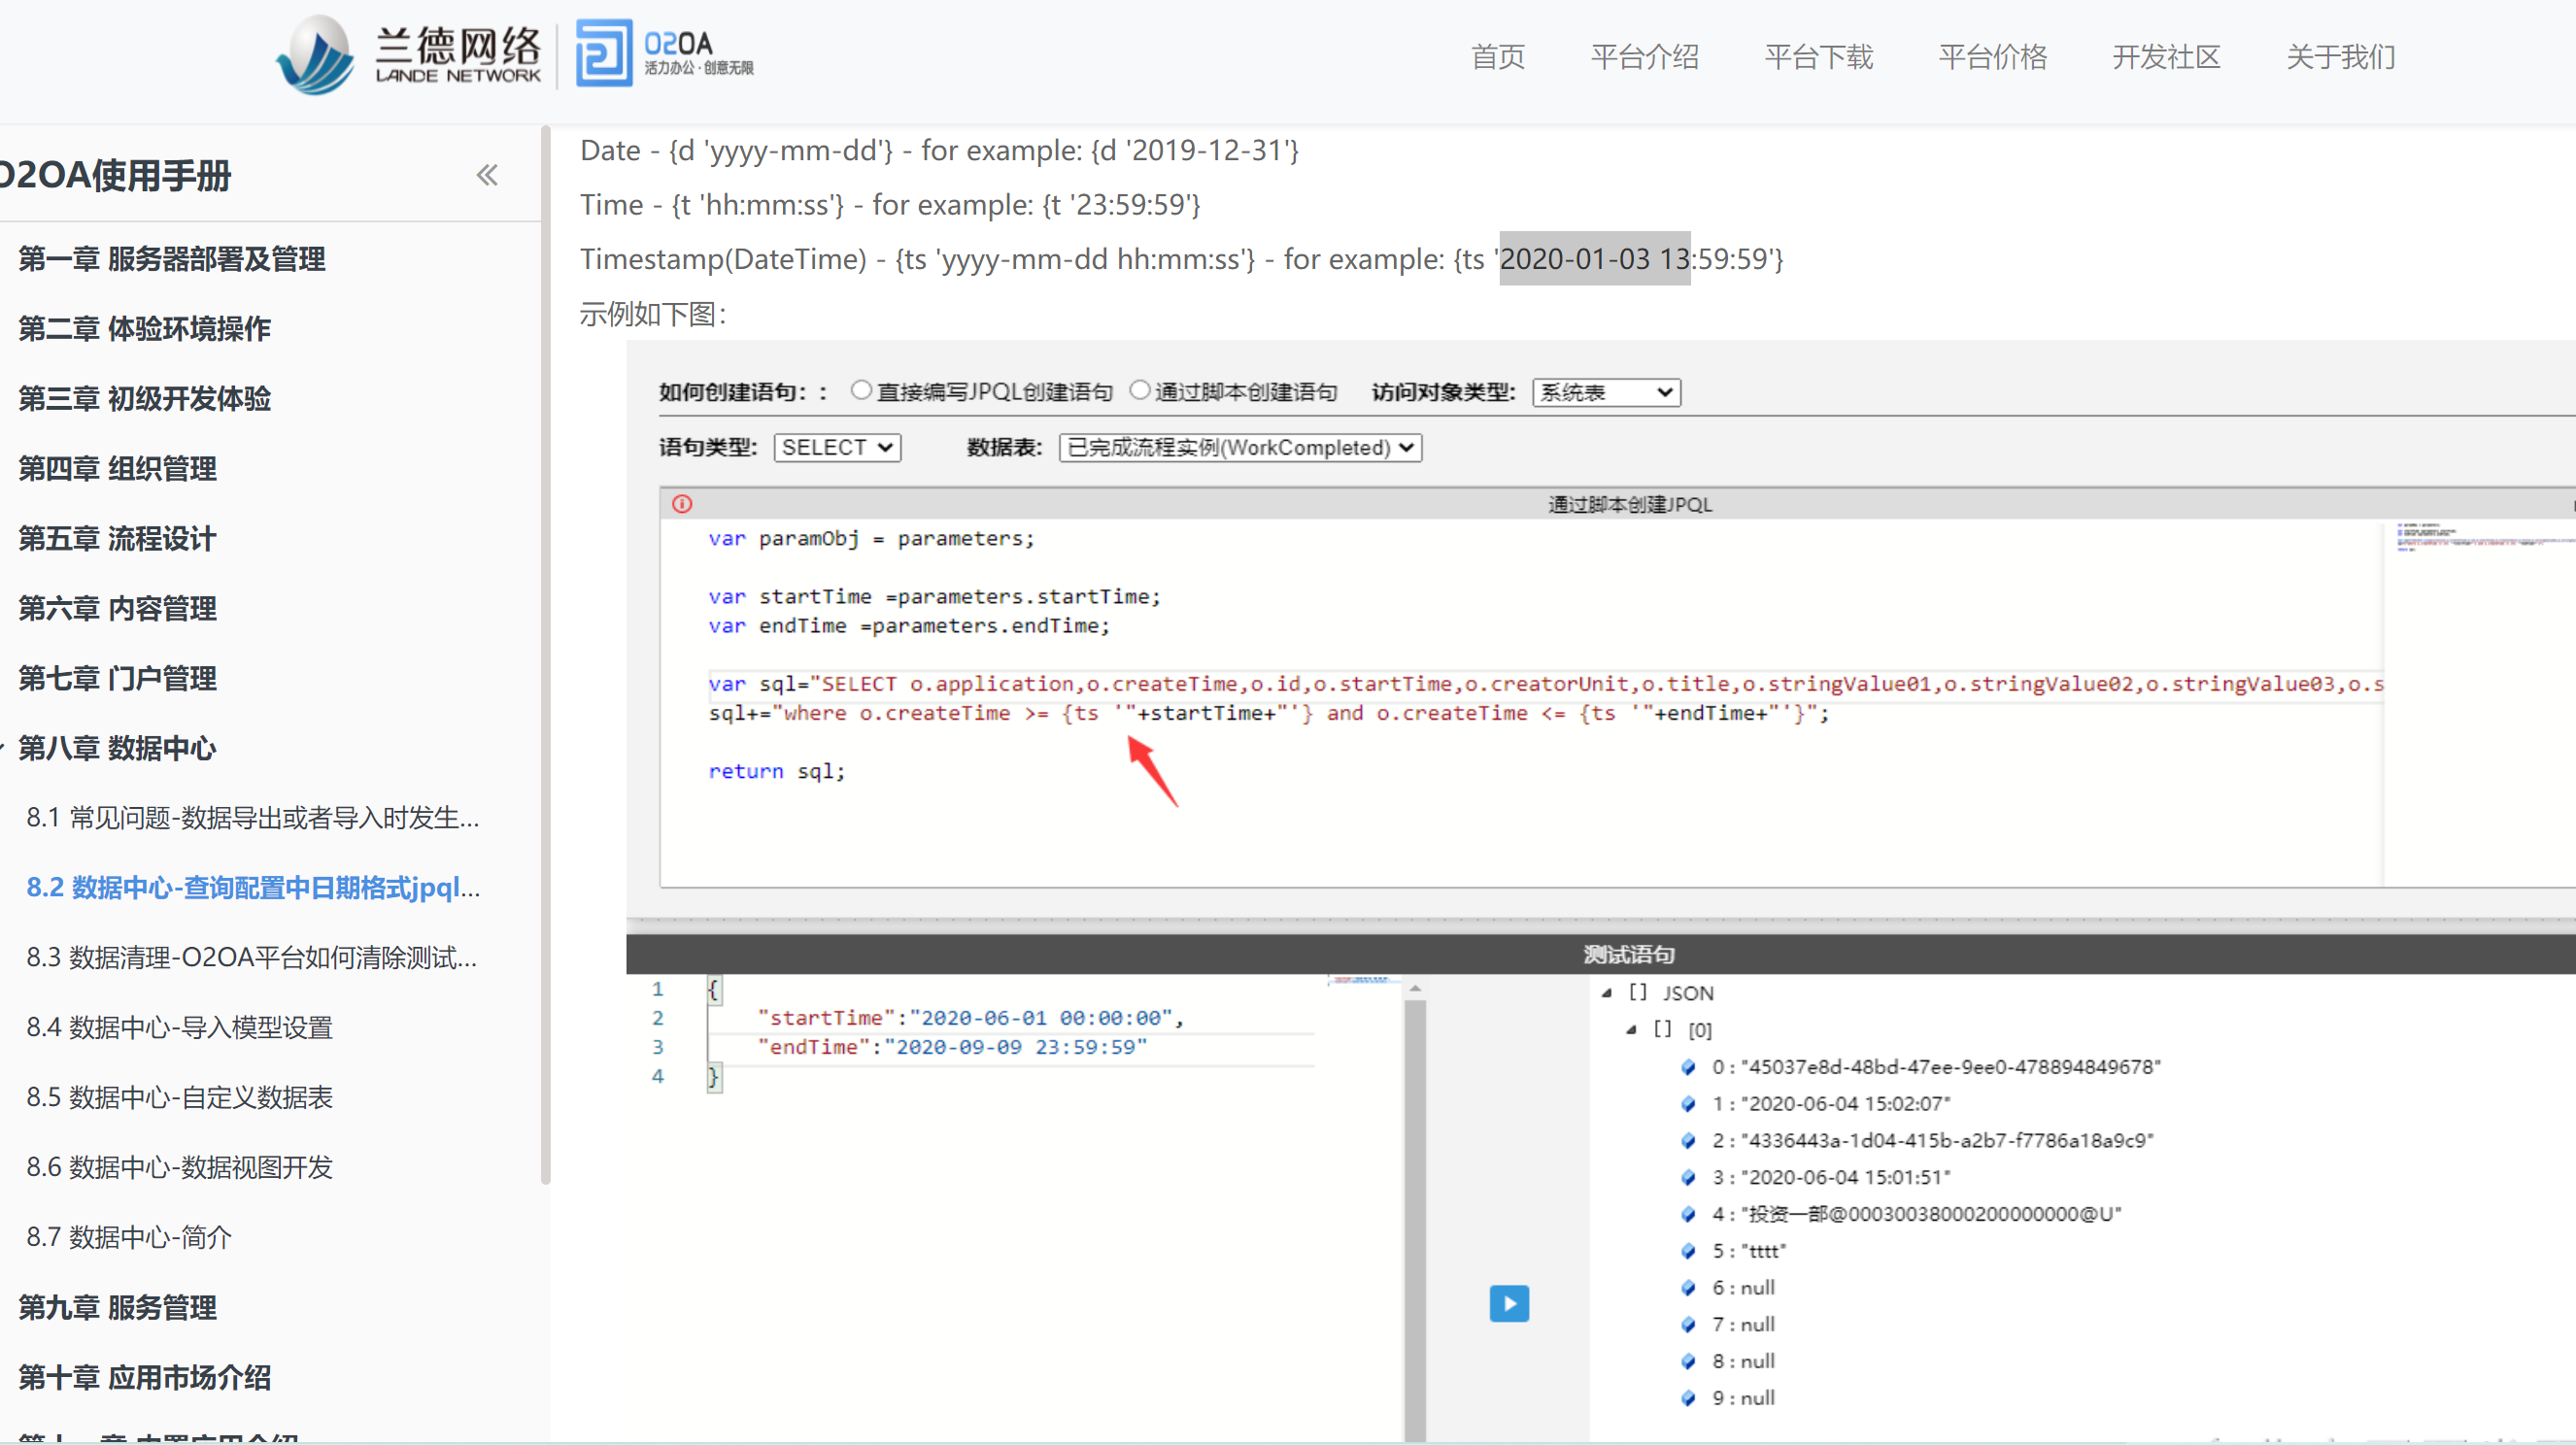Click the diamond icon next to 9 : null
The width and height of the screenshot is (2576, 1445).
click(1688, 1398)
